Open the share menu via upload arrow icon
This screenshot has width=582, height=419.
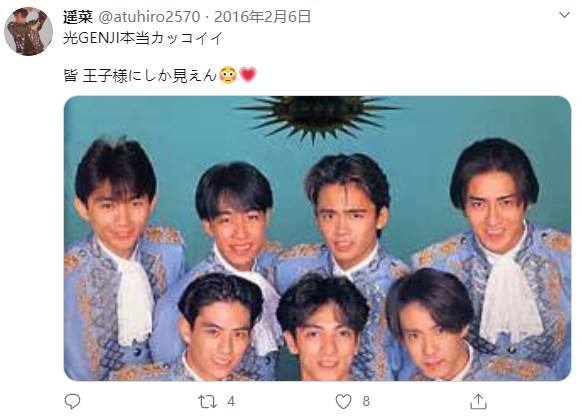pos(478,401)
